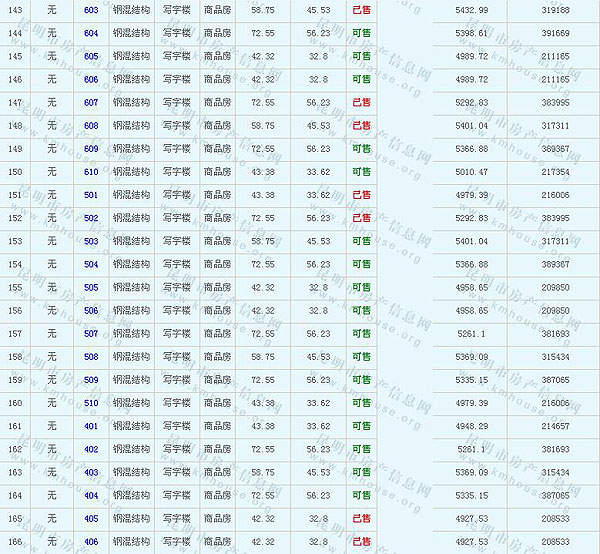Click room 405 link
Viewport: 600px width, 554px height.
91,518
